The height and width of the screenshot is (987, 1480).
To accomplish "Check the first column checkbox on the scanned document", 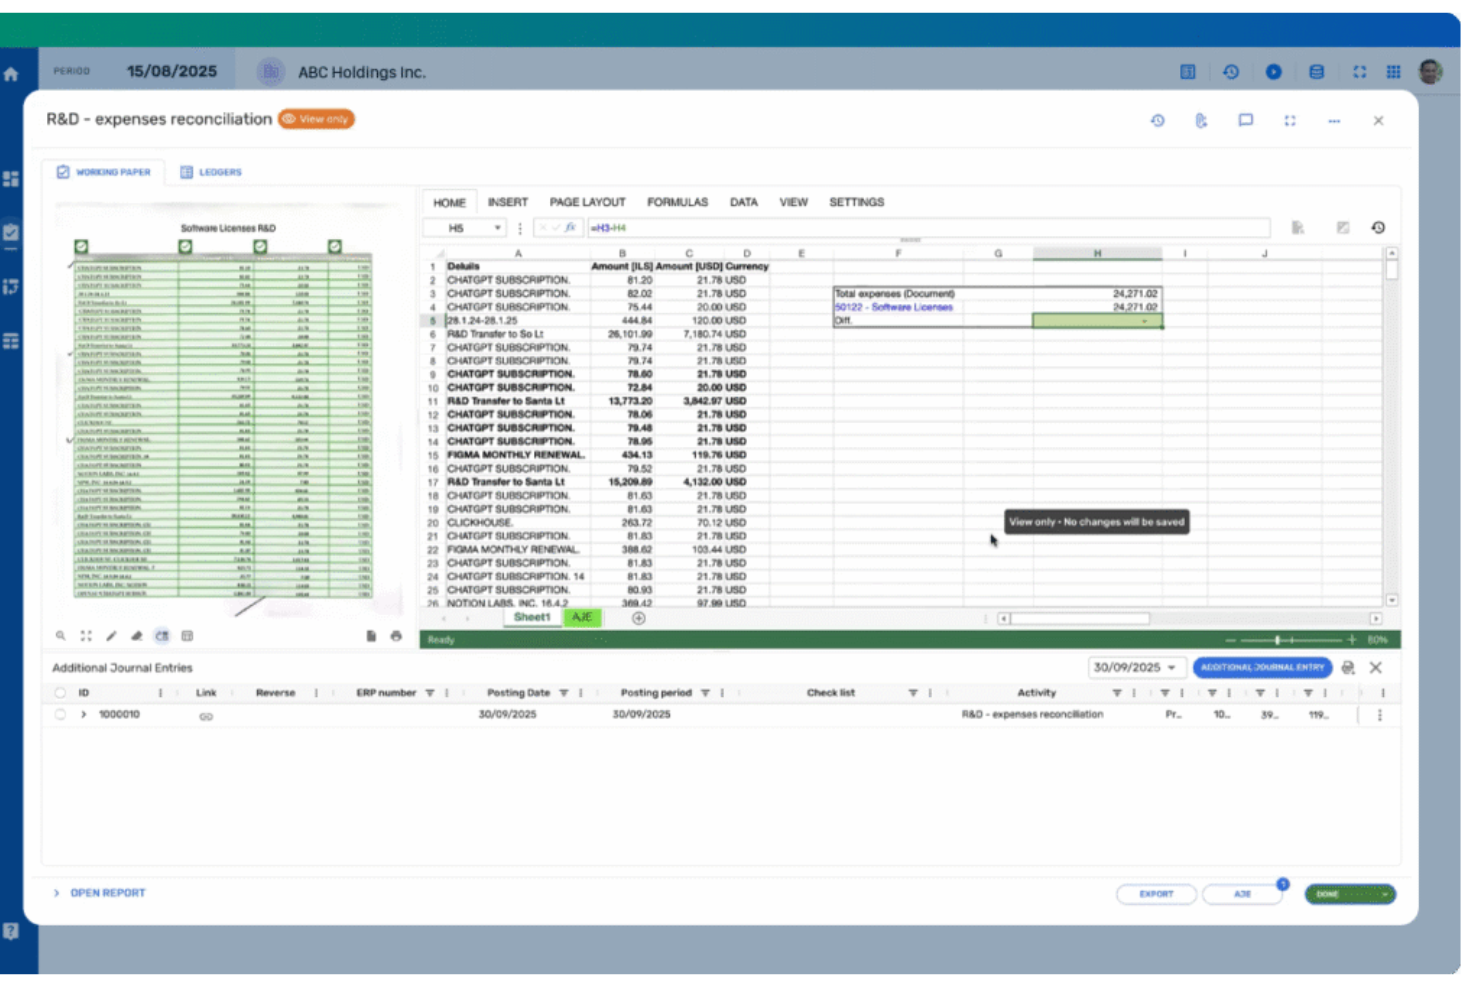I will click(82, 246).
